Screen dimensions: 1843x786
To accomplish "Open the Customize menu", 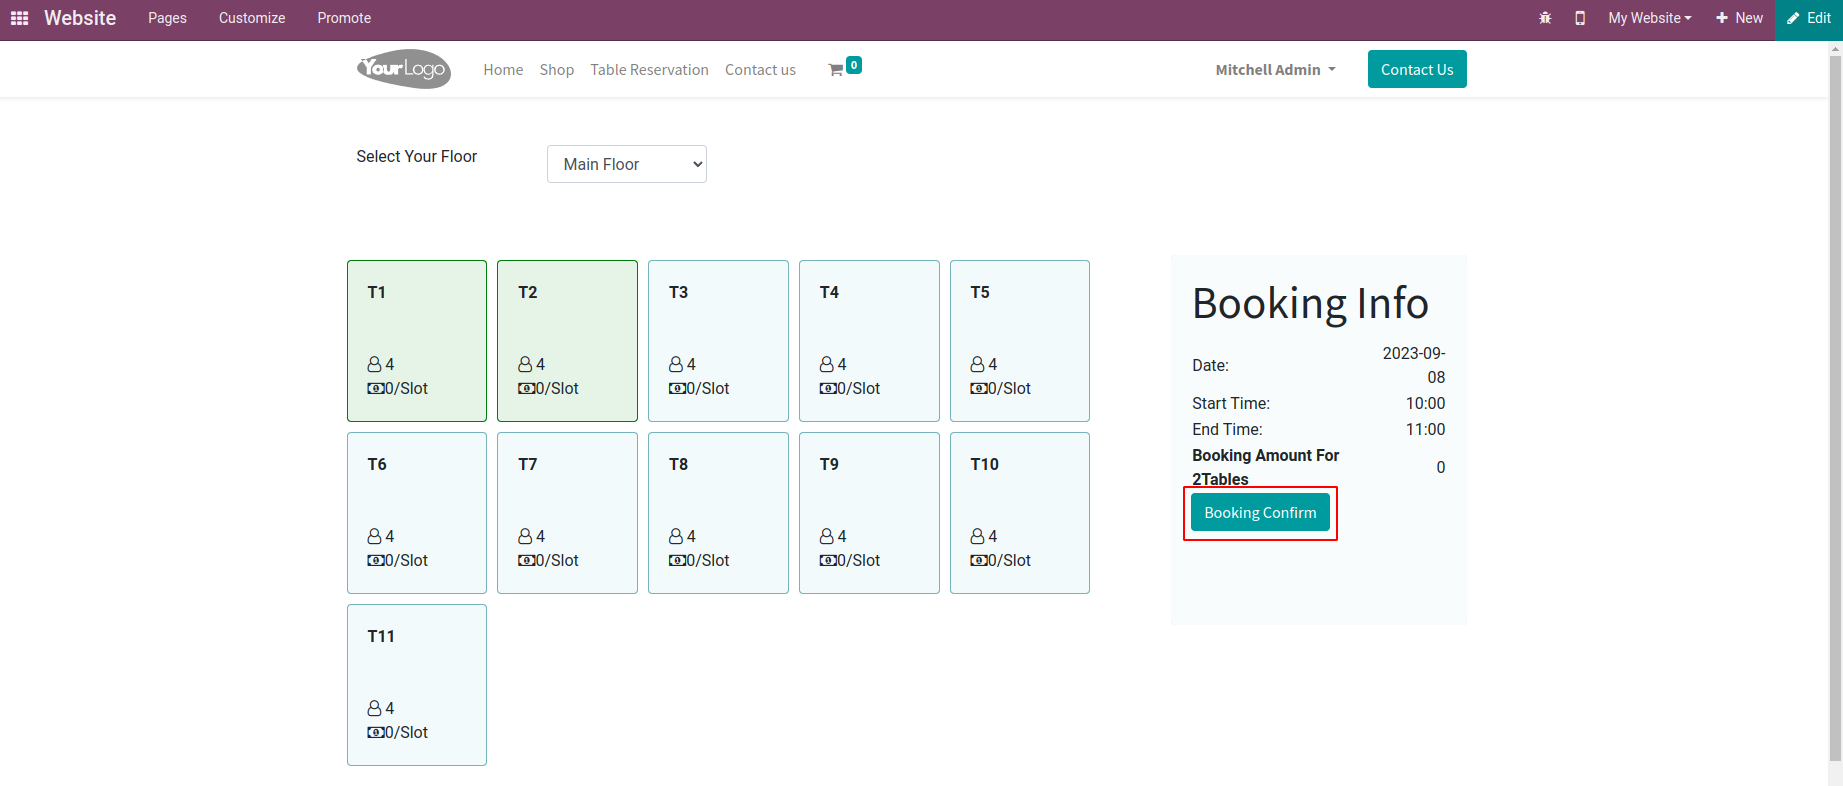I will [252, 18].
